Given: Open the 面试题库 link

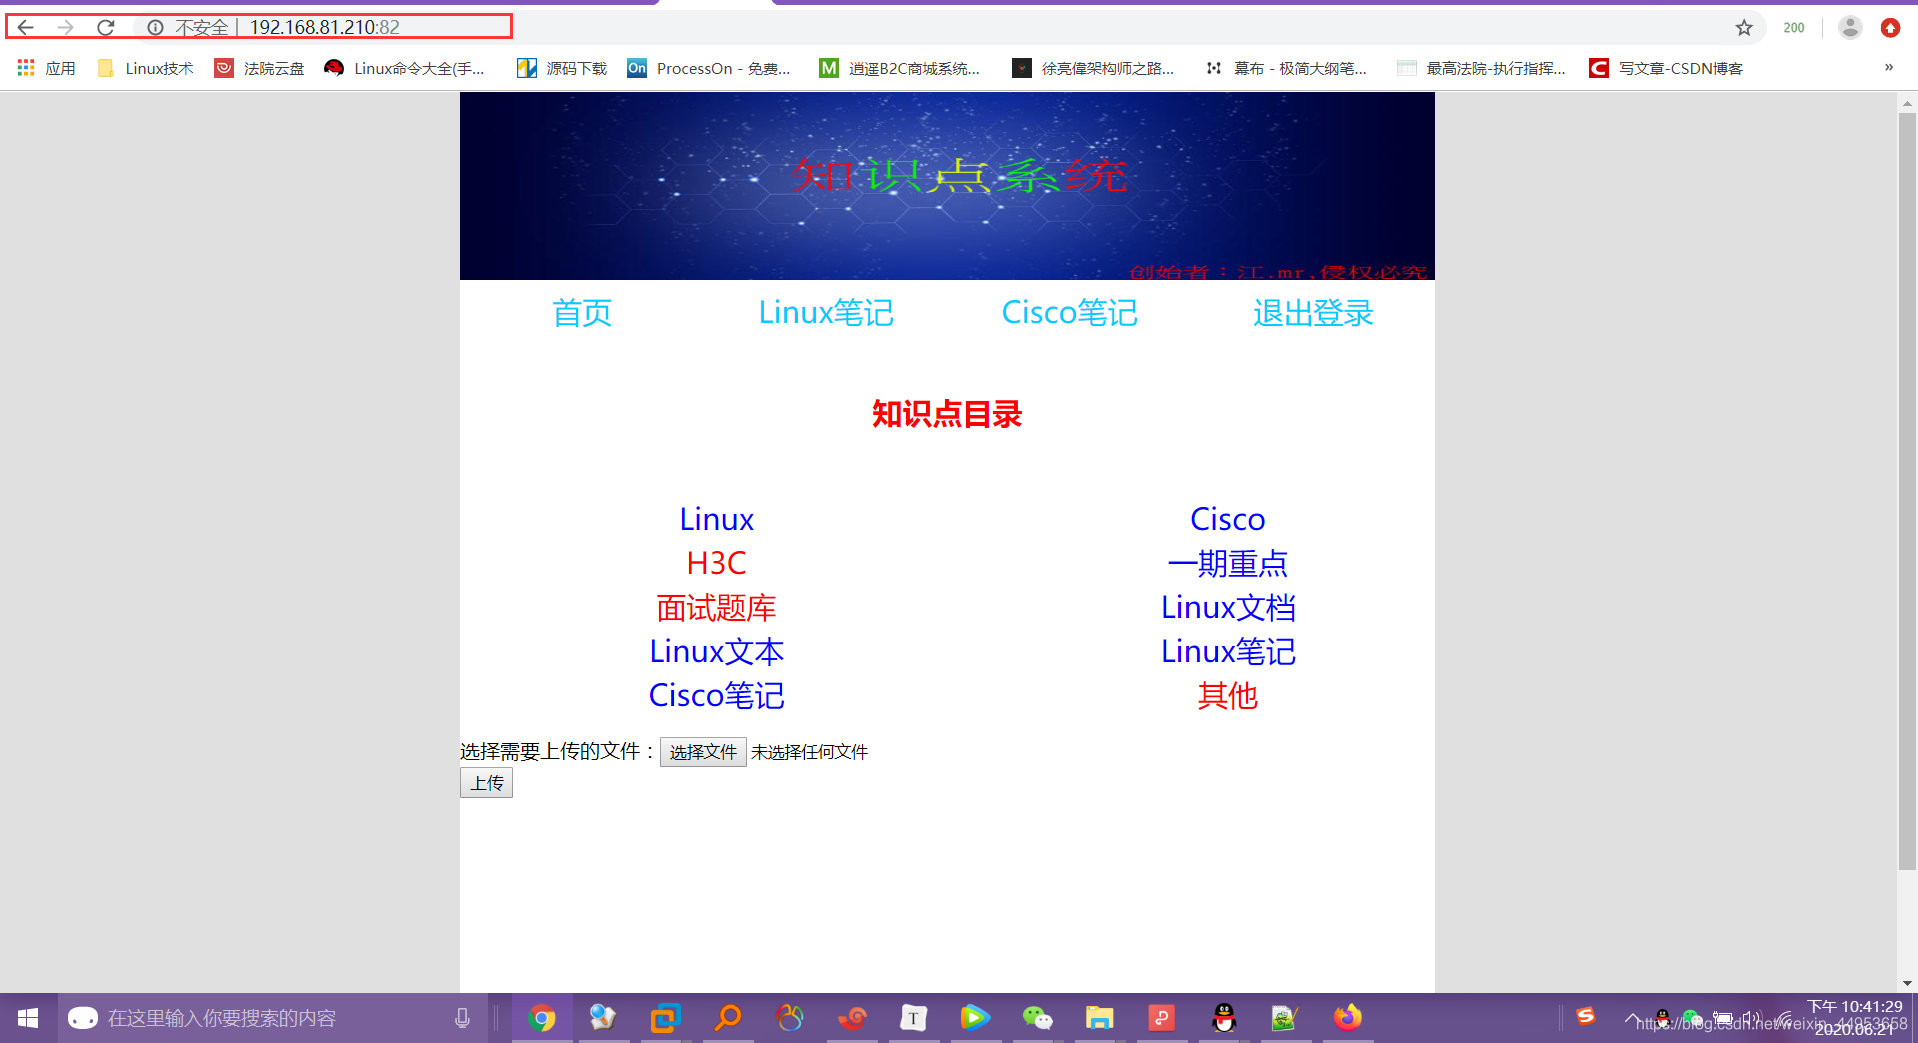Looking at the screenshot, I should [x=716, y=607].
